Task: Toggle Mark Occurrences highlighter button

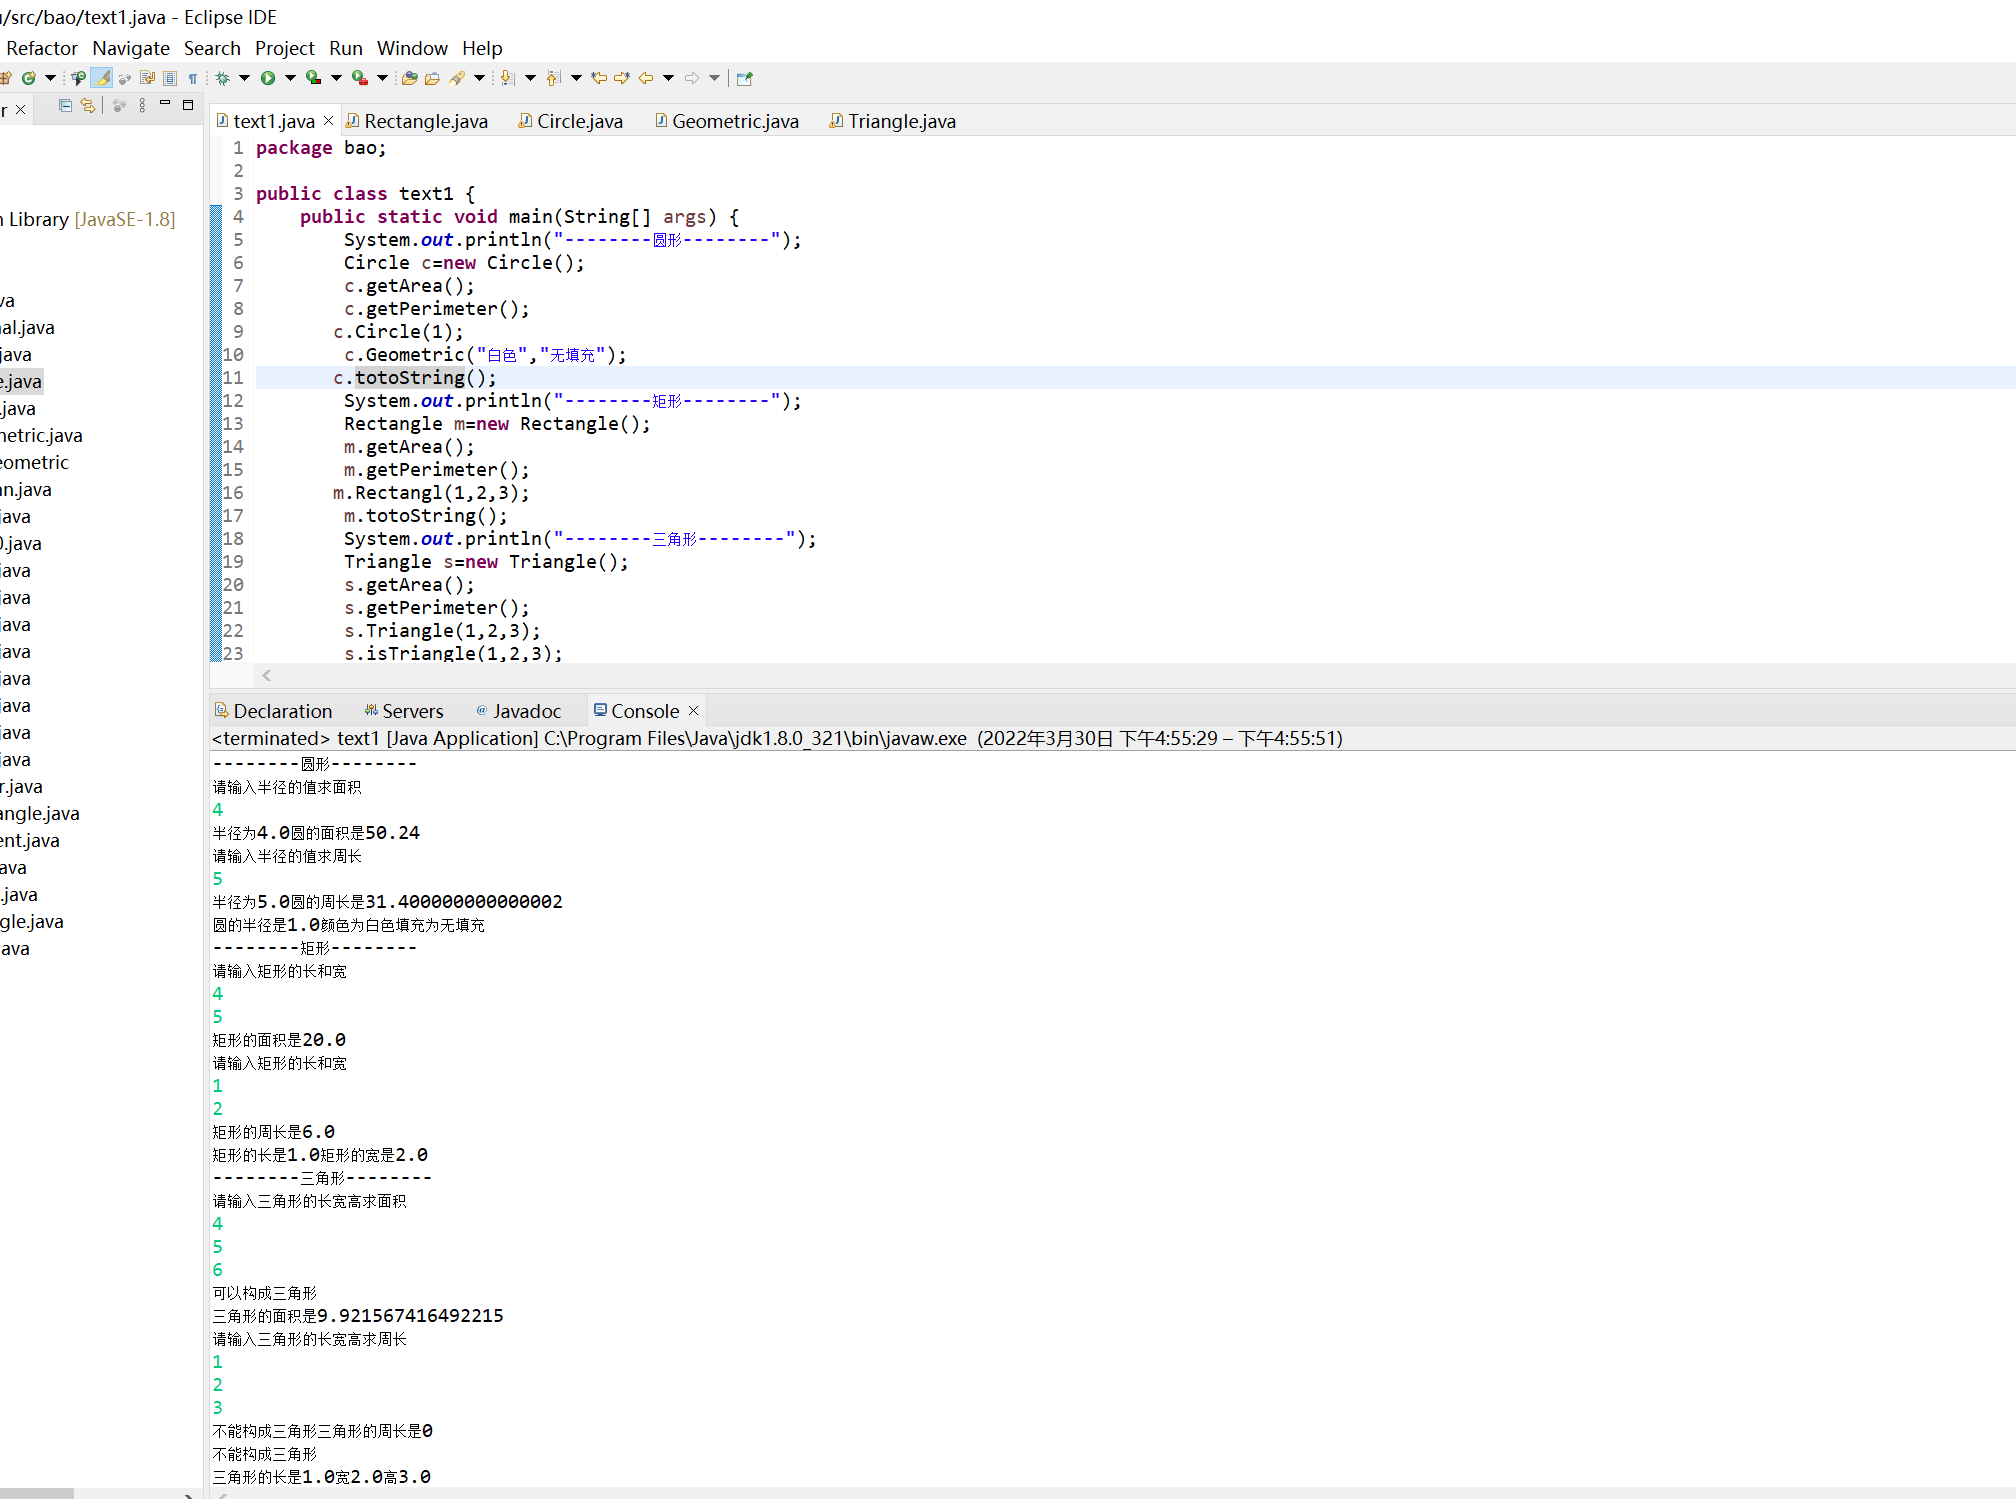Action: (101, 78)
